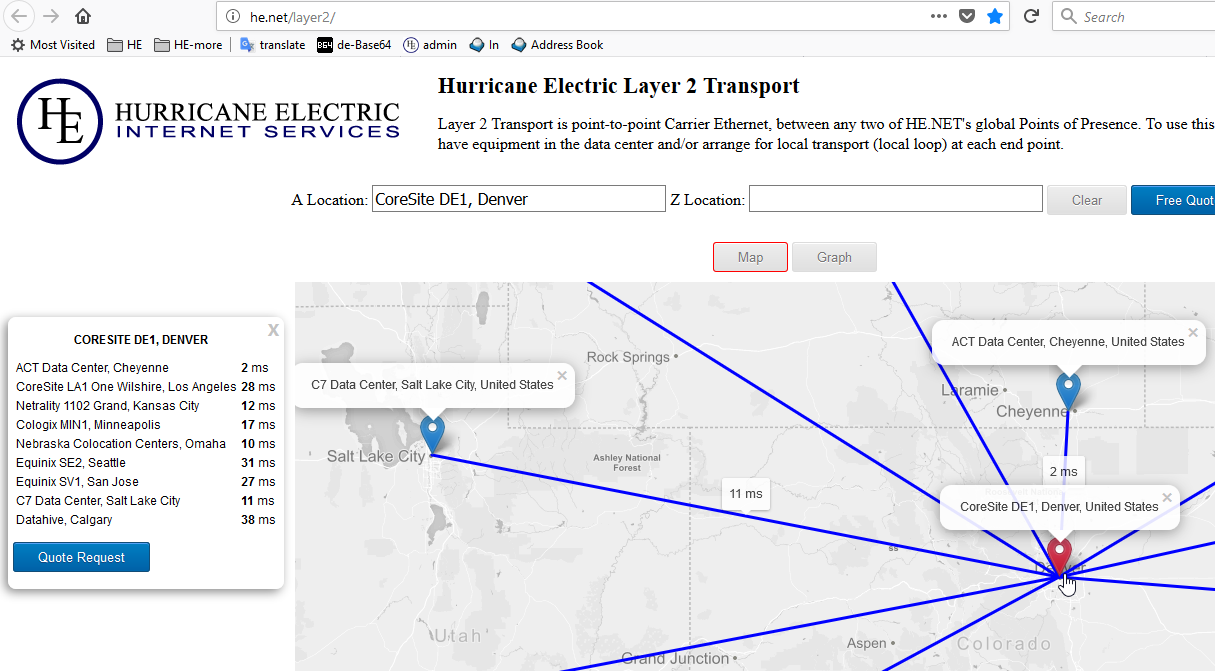This screenshot has height=671, width=1215.
Task: Click the browser Forward arrow
Action: click(x=51, y=16)
